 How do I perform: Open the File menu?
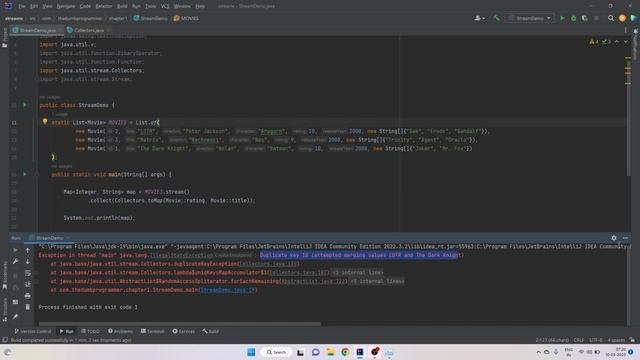pyautogui.click(x=22, y=6)
